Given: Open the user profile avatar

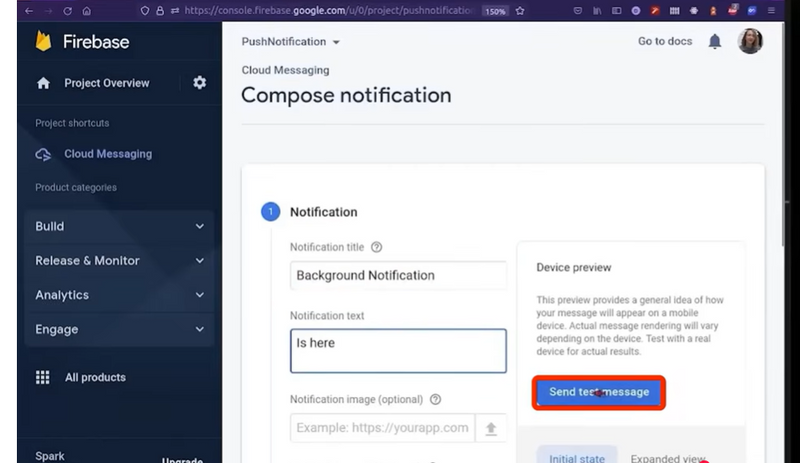Looking at the screenshot, I should [749, 42].
